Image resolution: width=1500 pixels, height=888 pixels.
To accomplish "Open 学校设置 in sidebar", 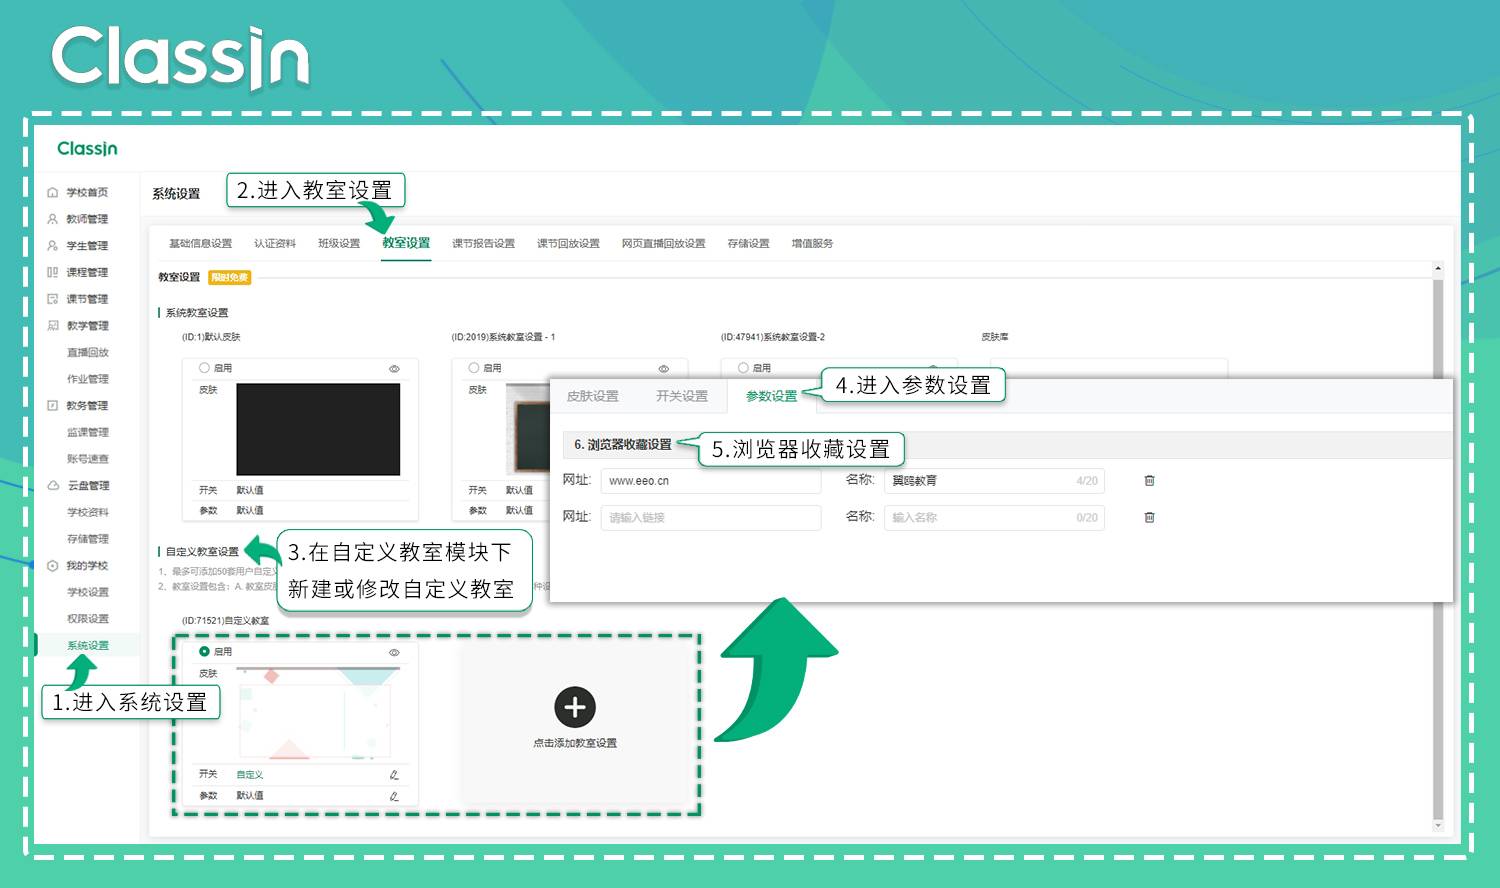I will (x=88, y=592).
